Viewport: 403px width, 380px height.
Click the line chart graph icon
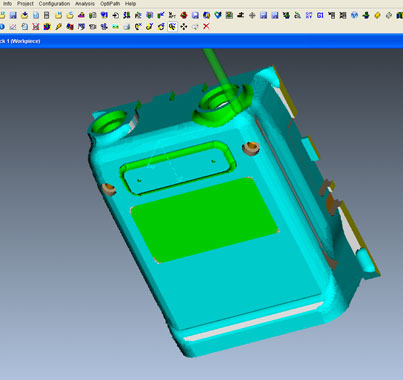tap(13, 27)
